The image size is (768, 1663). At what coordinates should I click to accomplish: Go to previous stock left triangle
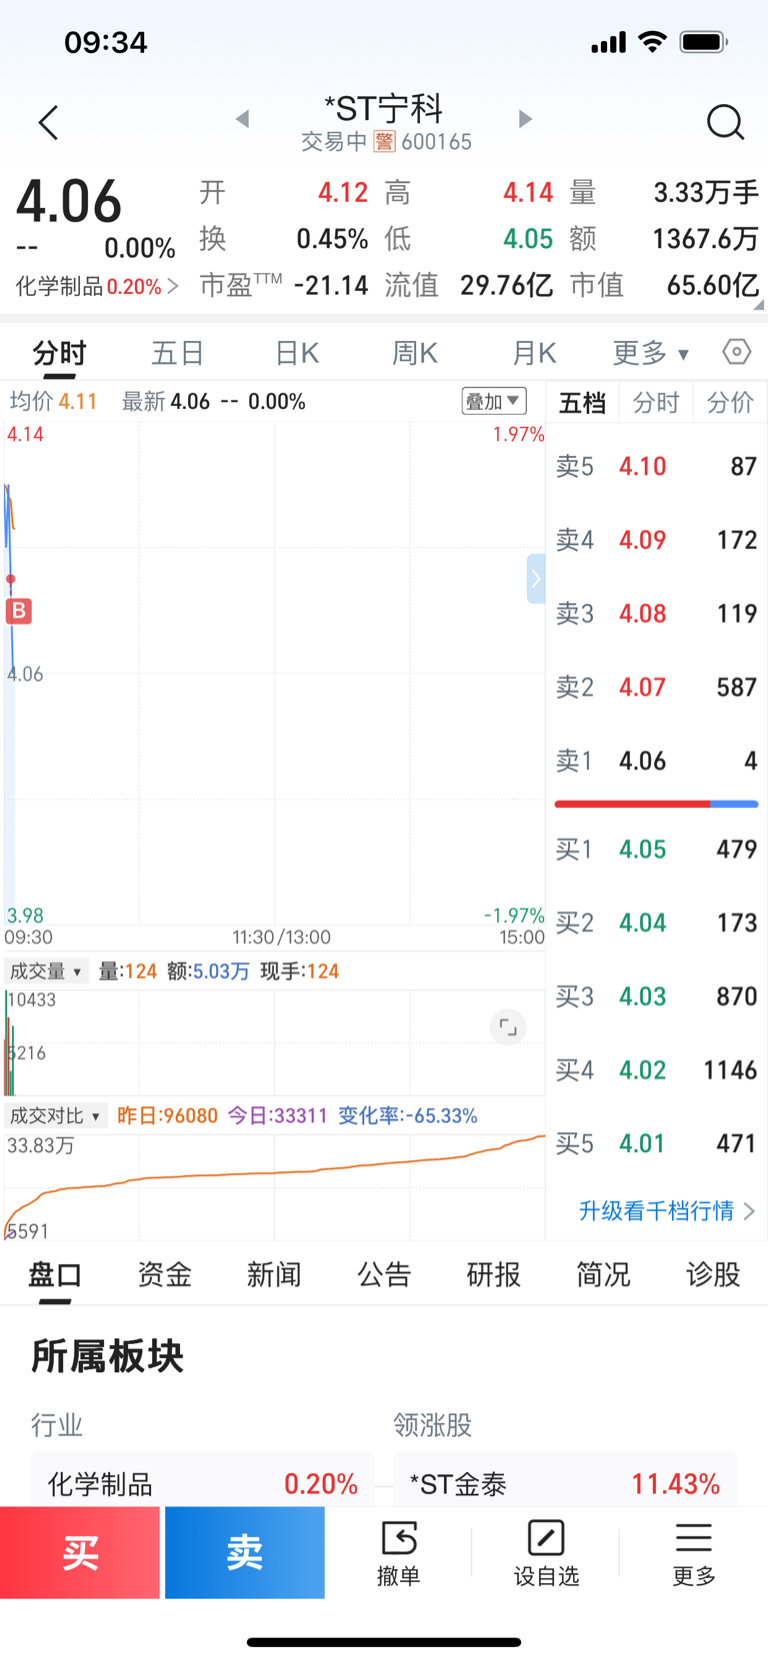tap(242, 119)
